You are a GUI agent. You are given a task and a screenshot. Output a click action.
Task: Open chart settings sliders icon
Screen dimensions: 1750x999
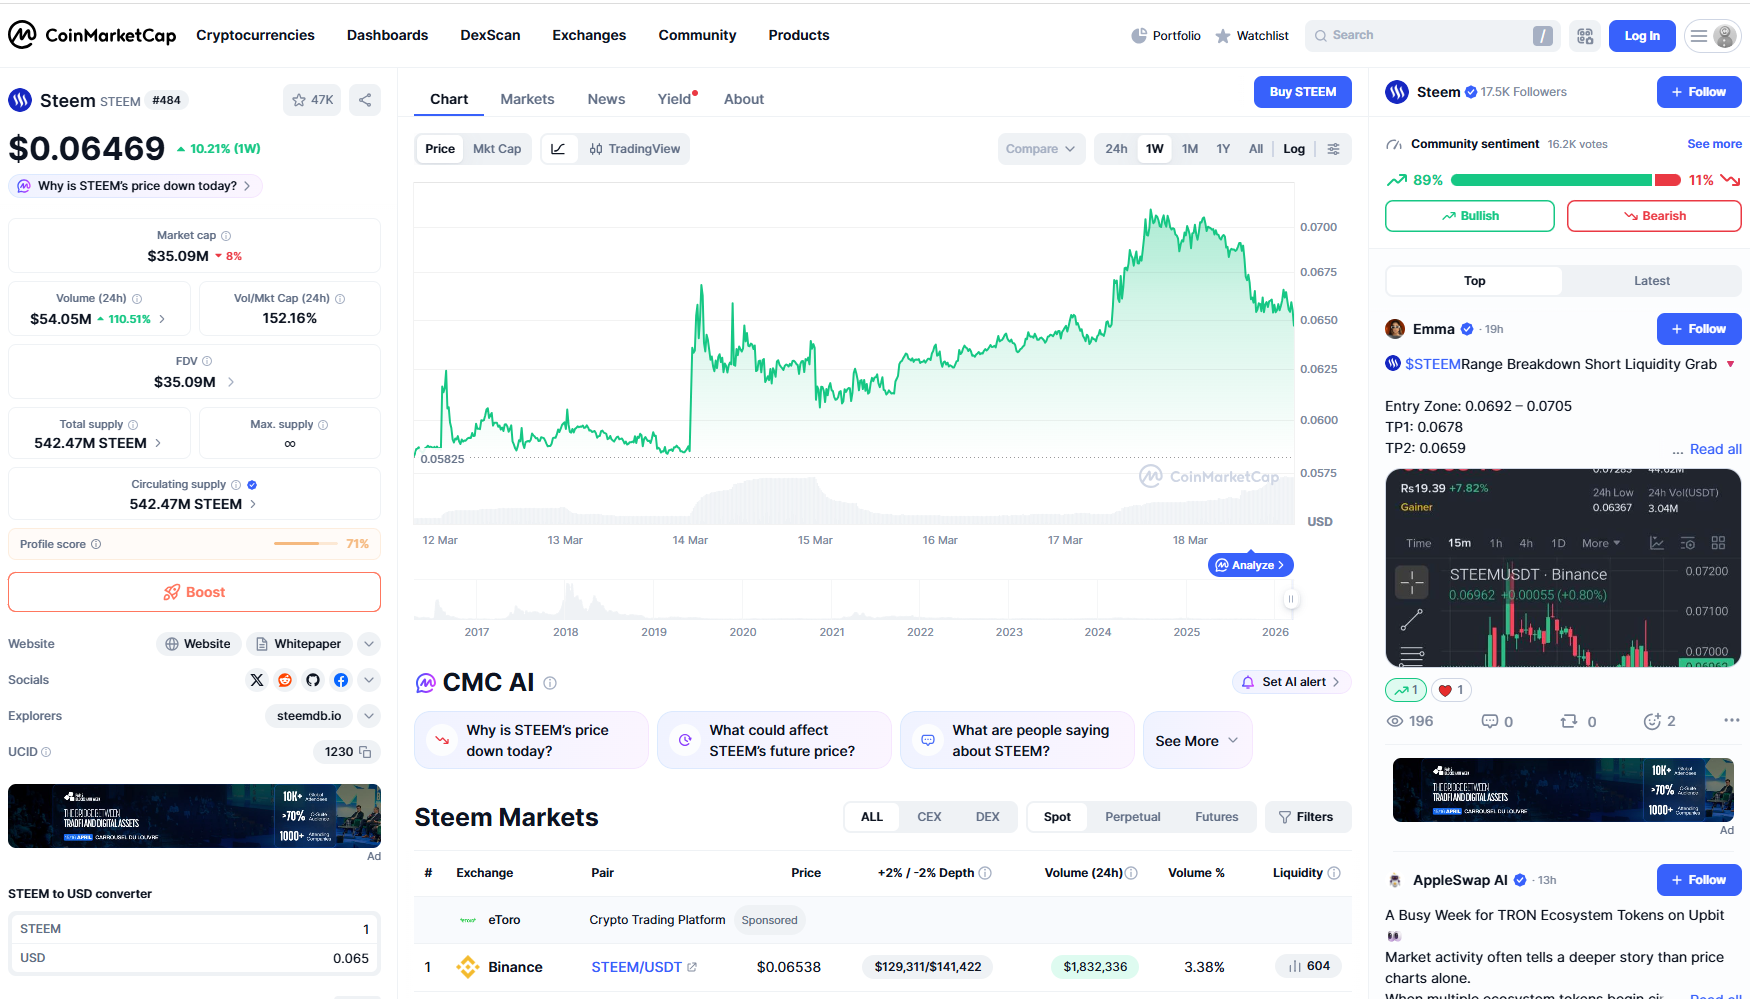click(1334, 149)
